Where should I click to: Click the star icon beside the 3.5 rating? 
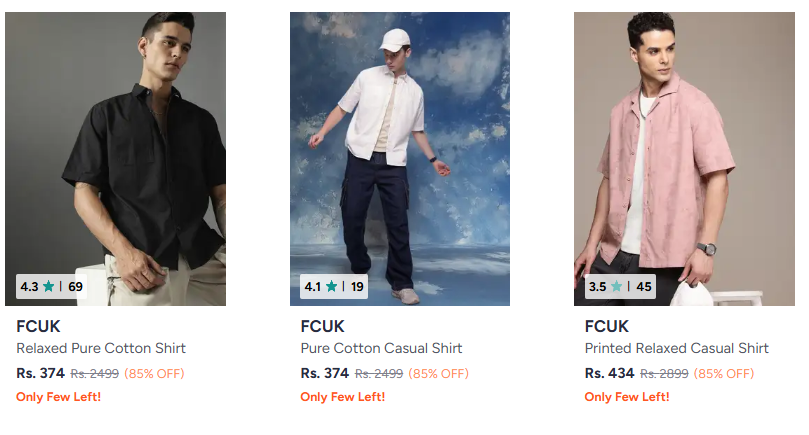click(x=617, y=286)
